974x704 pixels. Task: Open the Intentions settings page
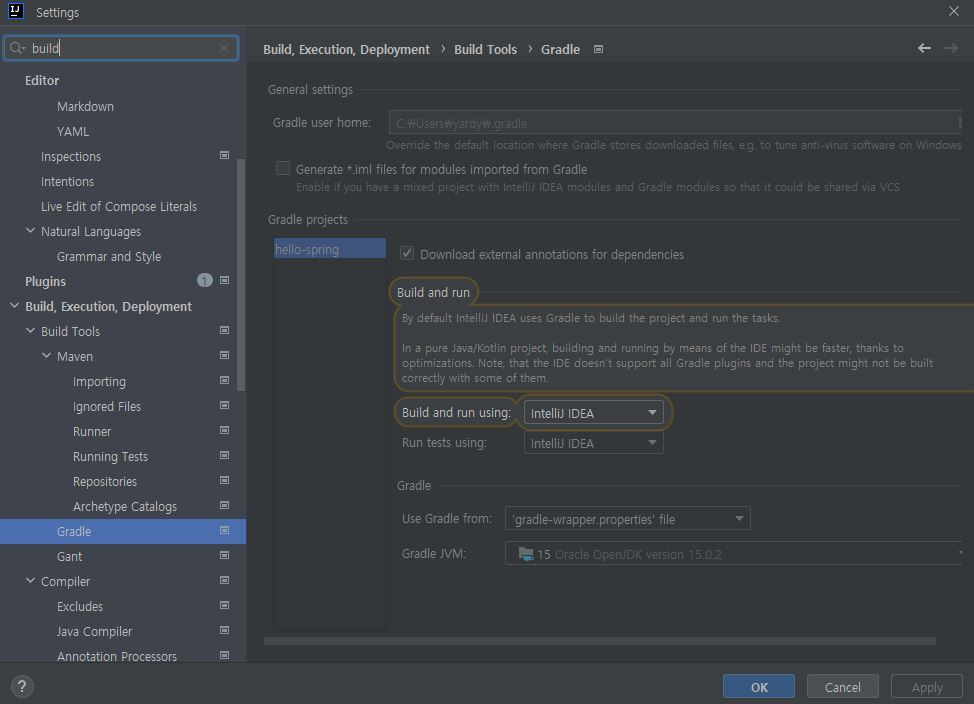click(x=67, y=181)
